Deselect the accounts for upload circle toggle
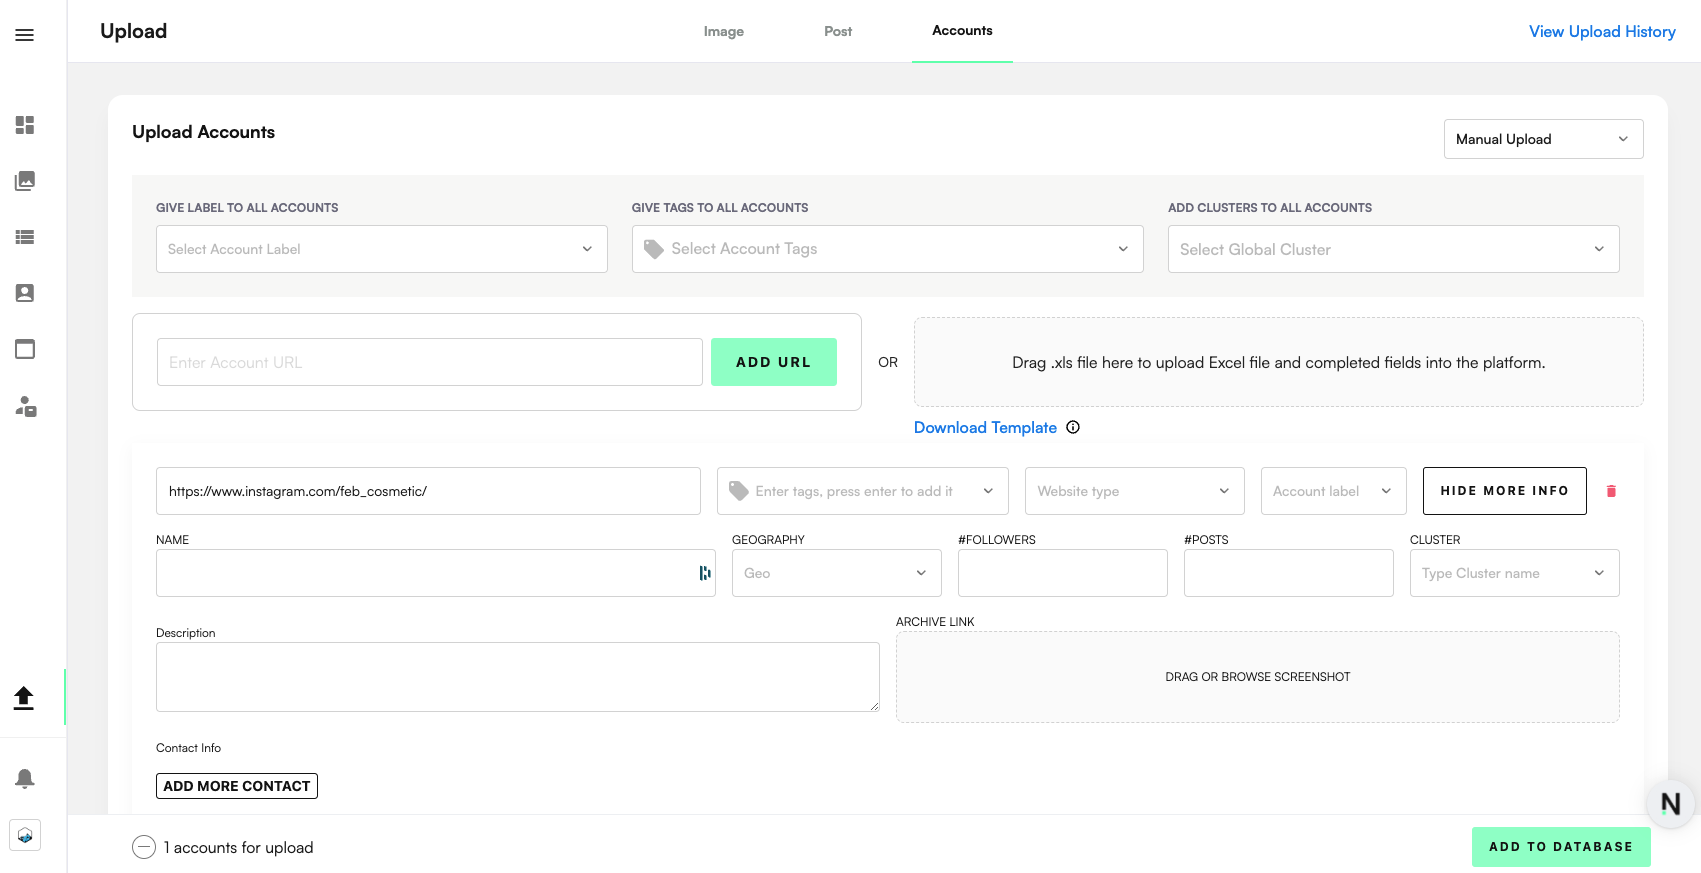This screenshot has height=873, width=1701. pyautogui.click(x=144, y=847)
